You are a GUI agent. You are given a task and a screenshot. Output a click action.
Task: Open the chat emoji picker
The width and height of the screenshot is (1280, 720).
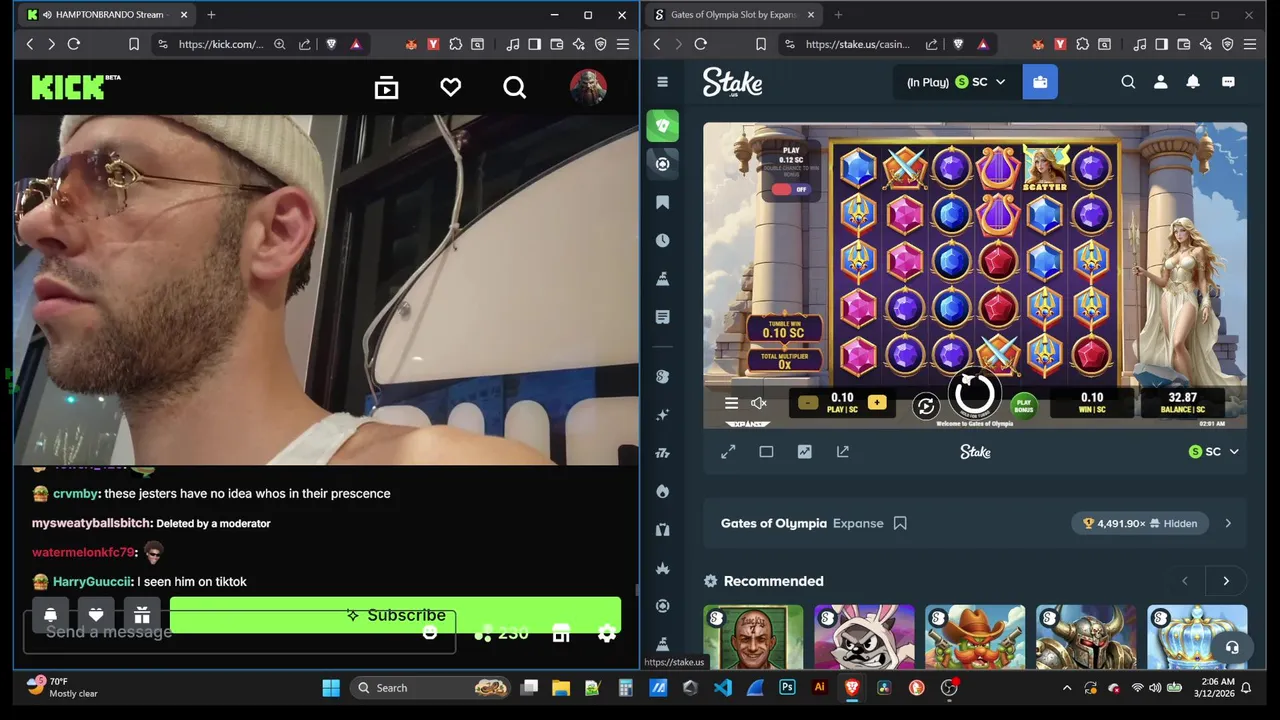click(430, 633)
